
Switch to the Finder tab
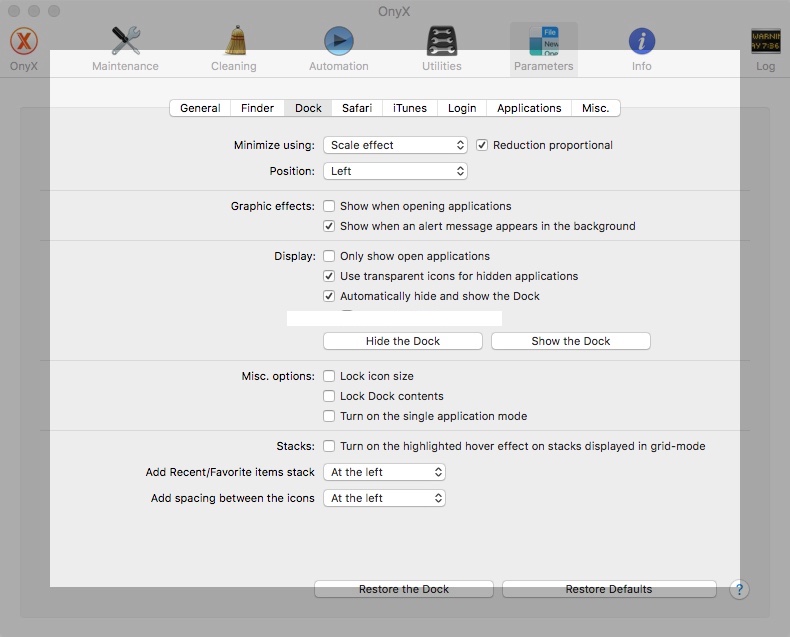click(x=257, y=108)
